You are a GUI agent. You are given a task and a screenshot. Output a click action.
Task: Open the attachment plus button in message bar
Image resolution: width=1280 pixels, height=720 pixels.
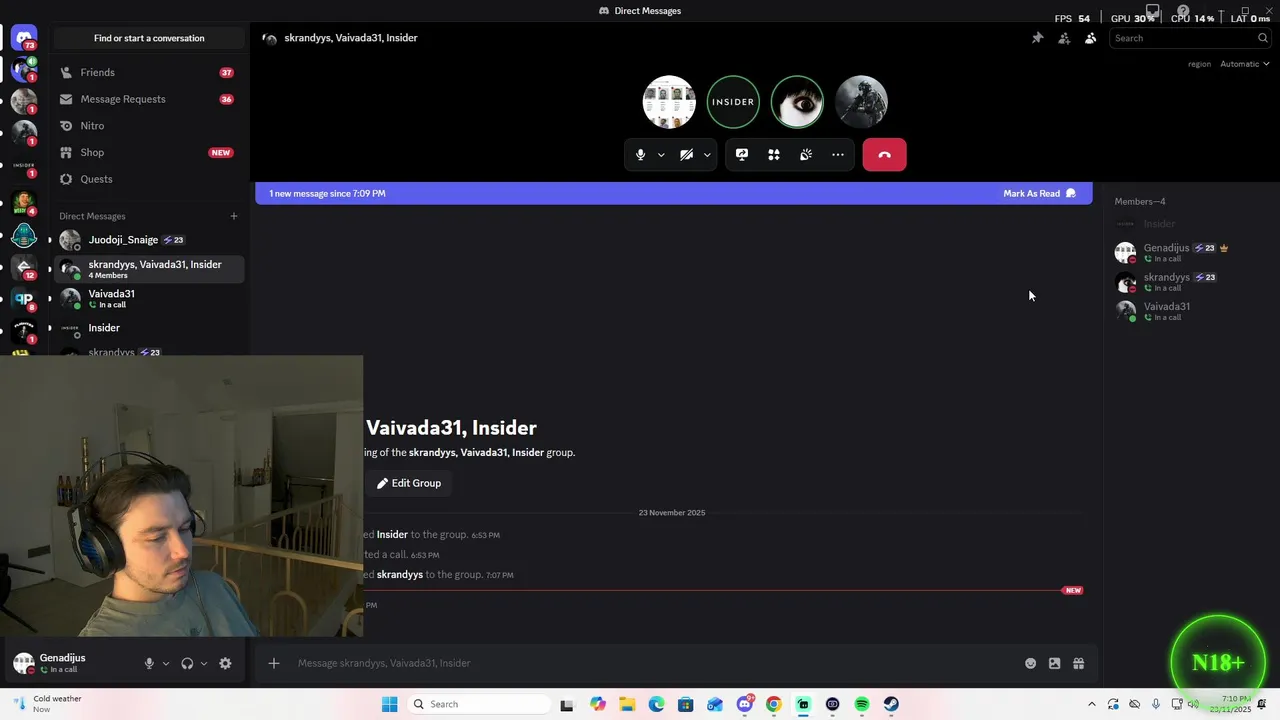274,663
